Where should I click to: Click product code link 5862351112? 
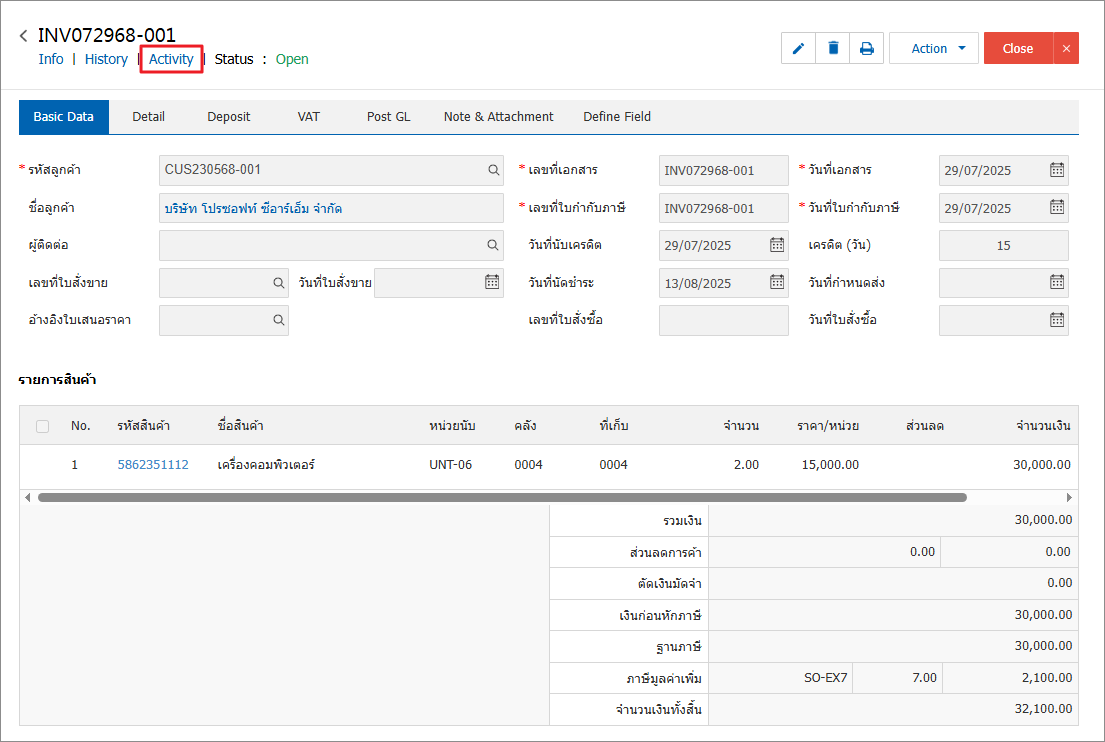153,465
